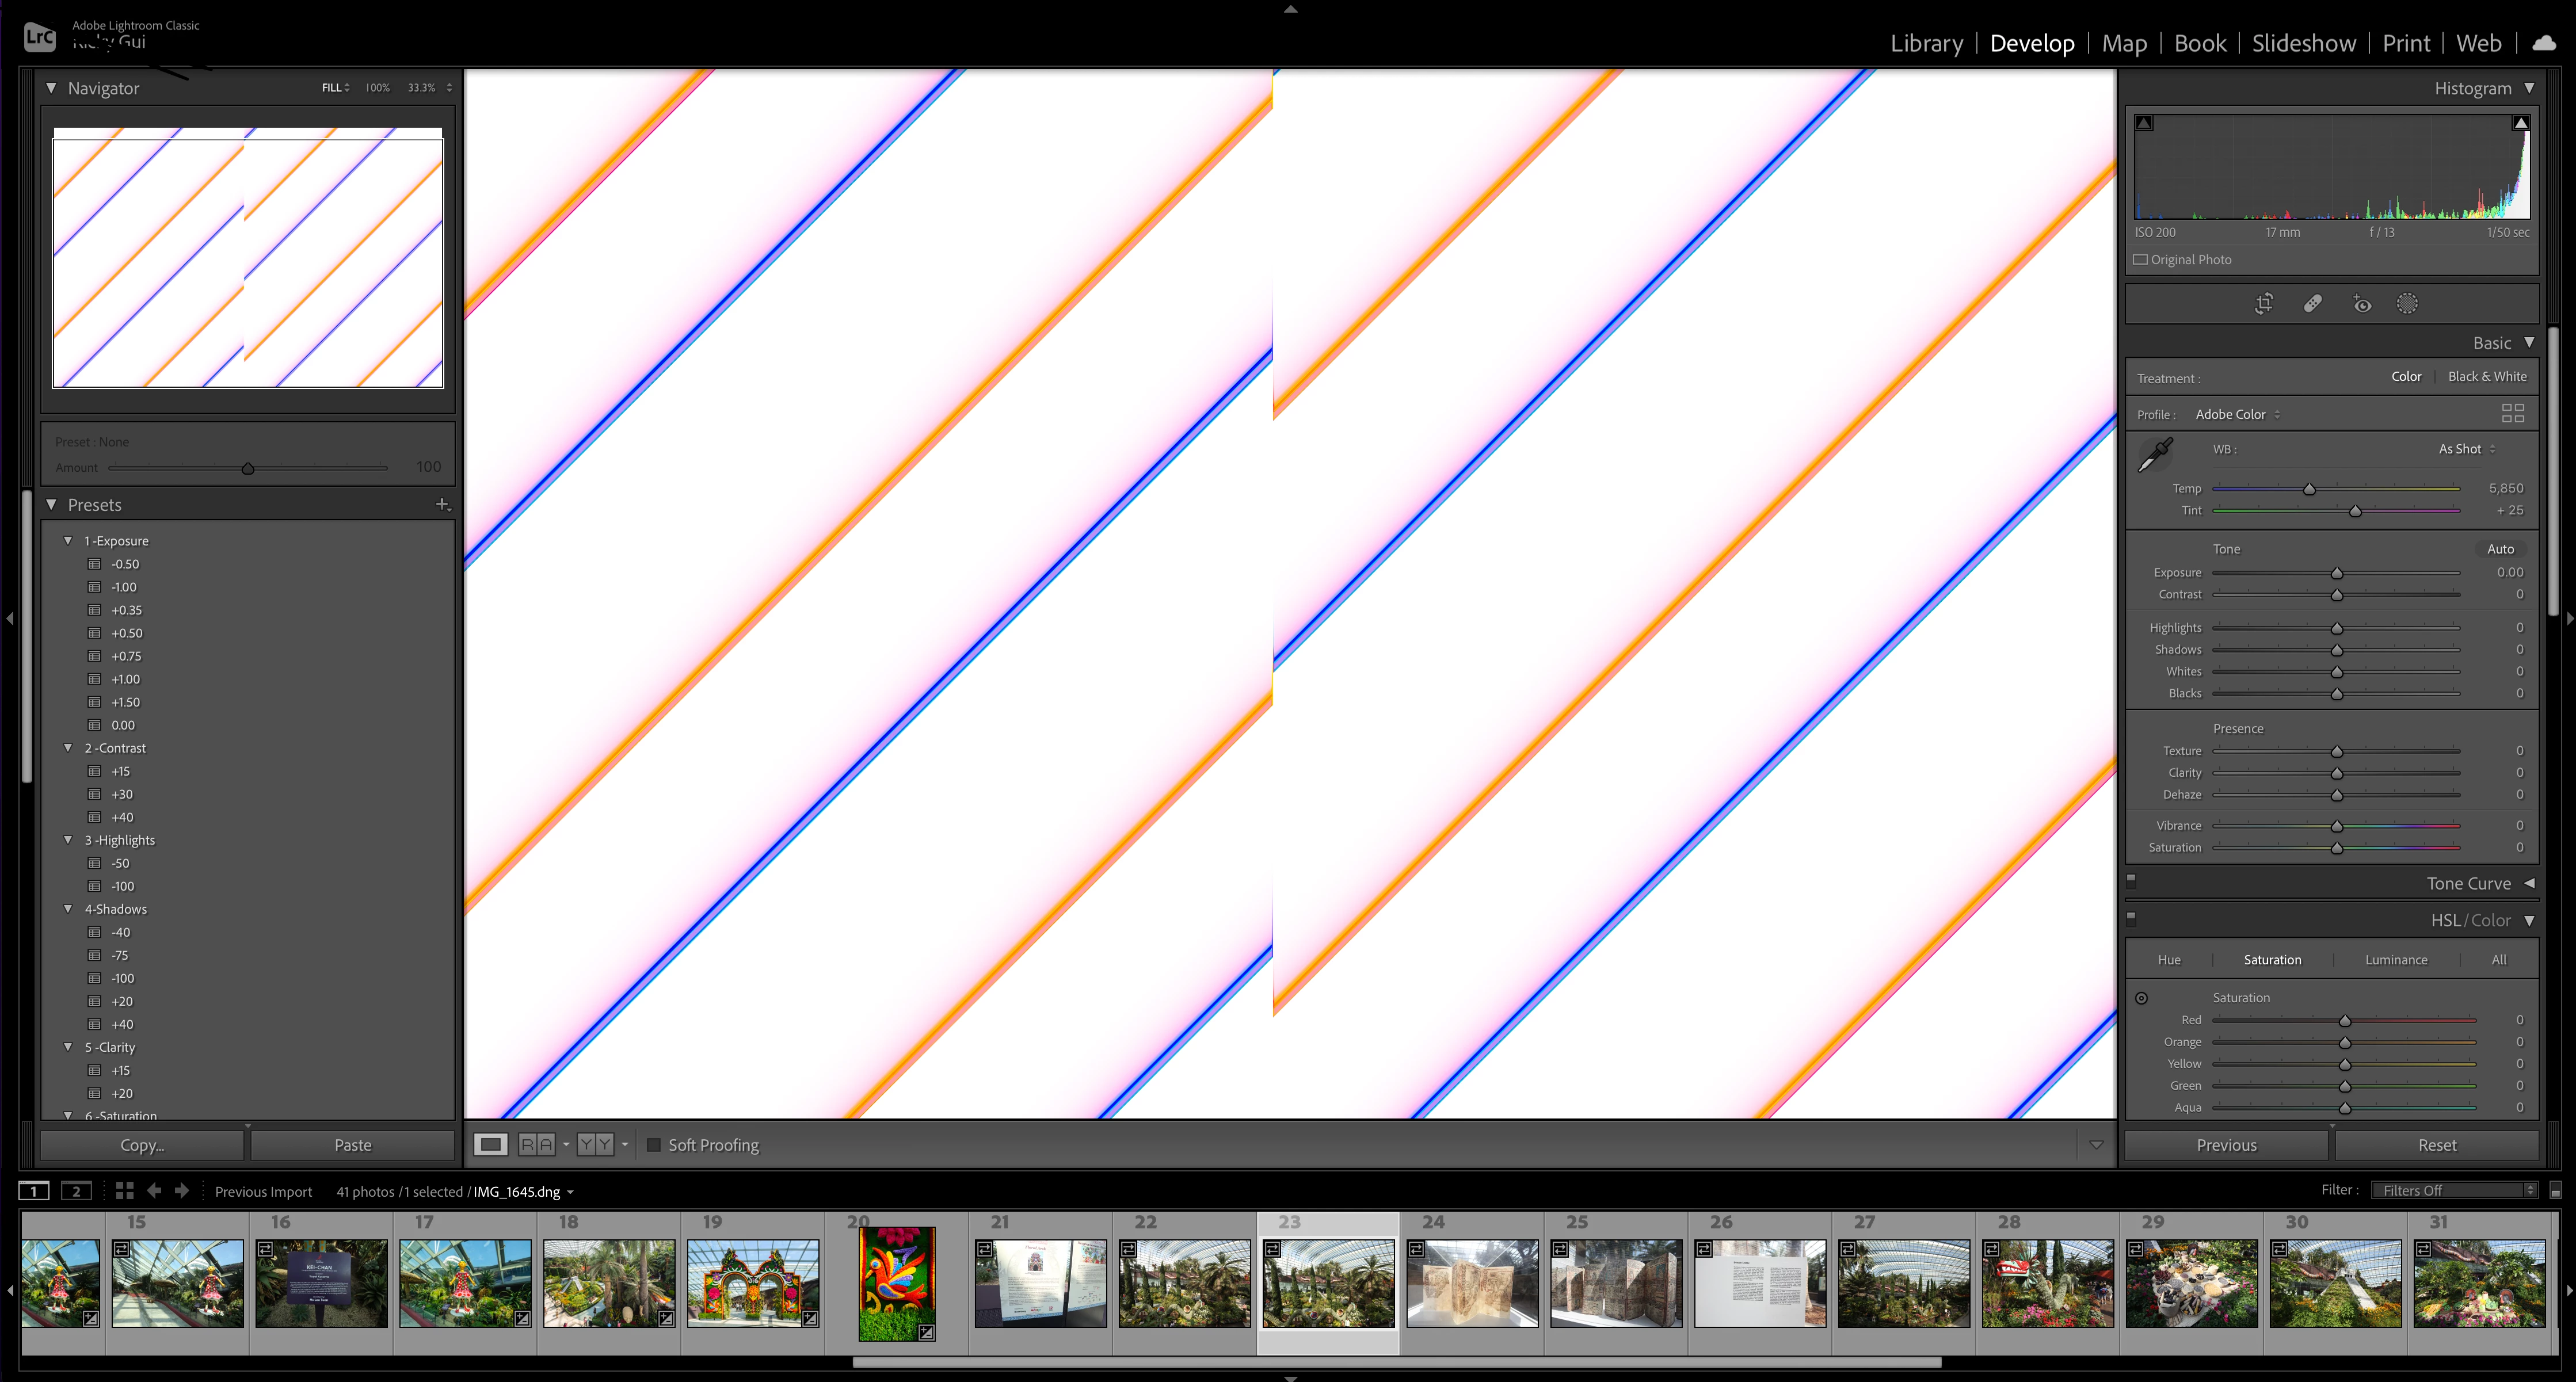The image size is (2576, 1382).
Task: Open the Masking tool
Action: (2407, 304)
